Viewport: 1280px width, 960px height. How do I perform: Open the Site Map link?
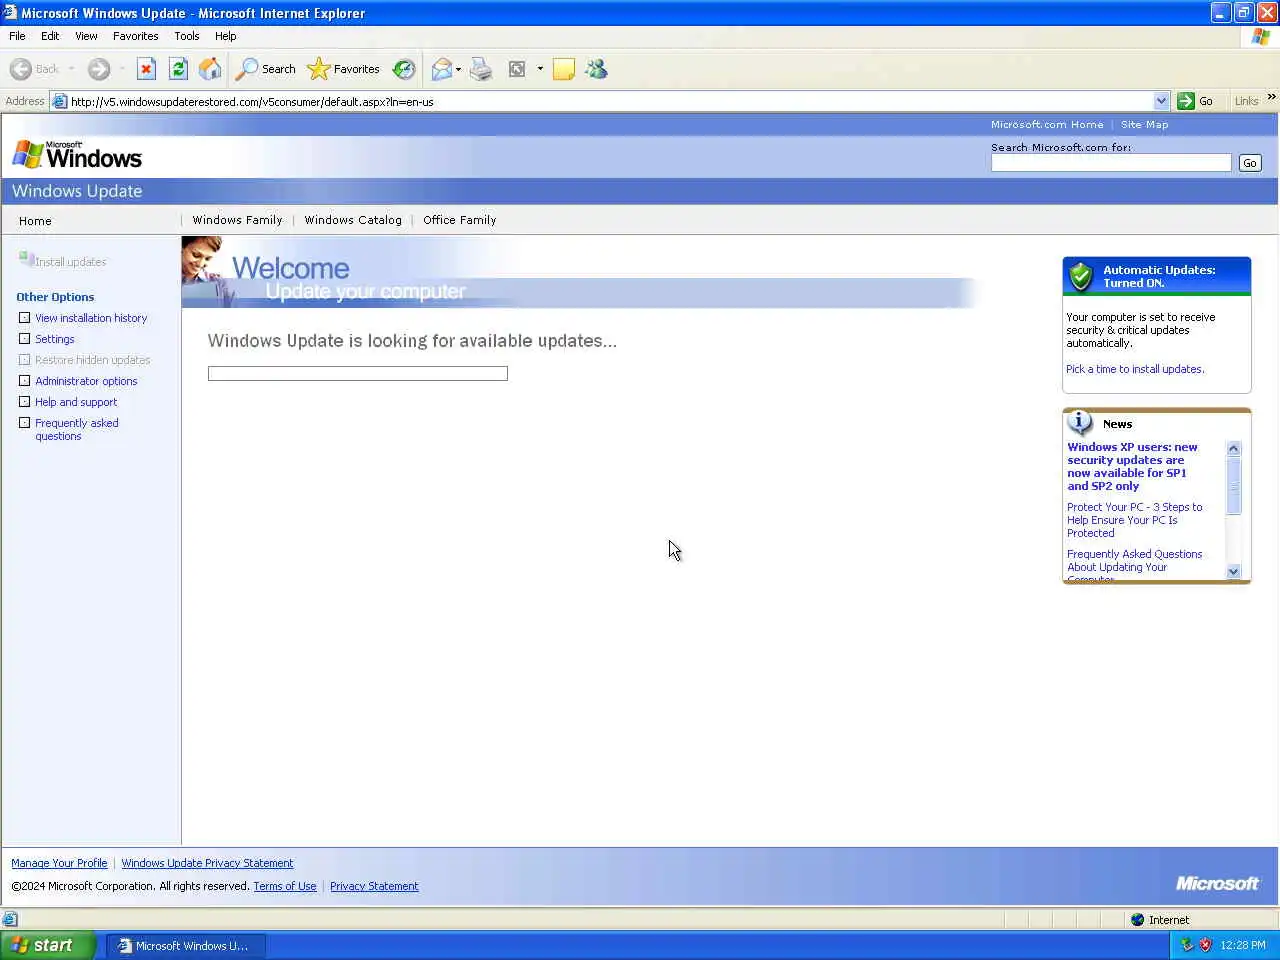pos(1144,125)
